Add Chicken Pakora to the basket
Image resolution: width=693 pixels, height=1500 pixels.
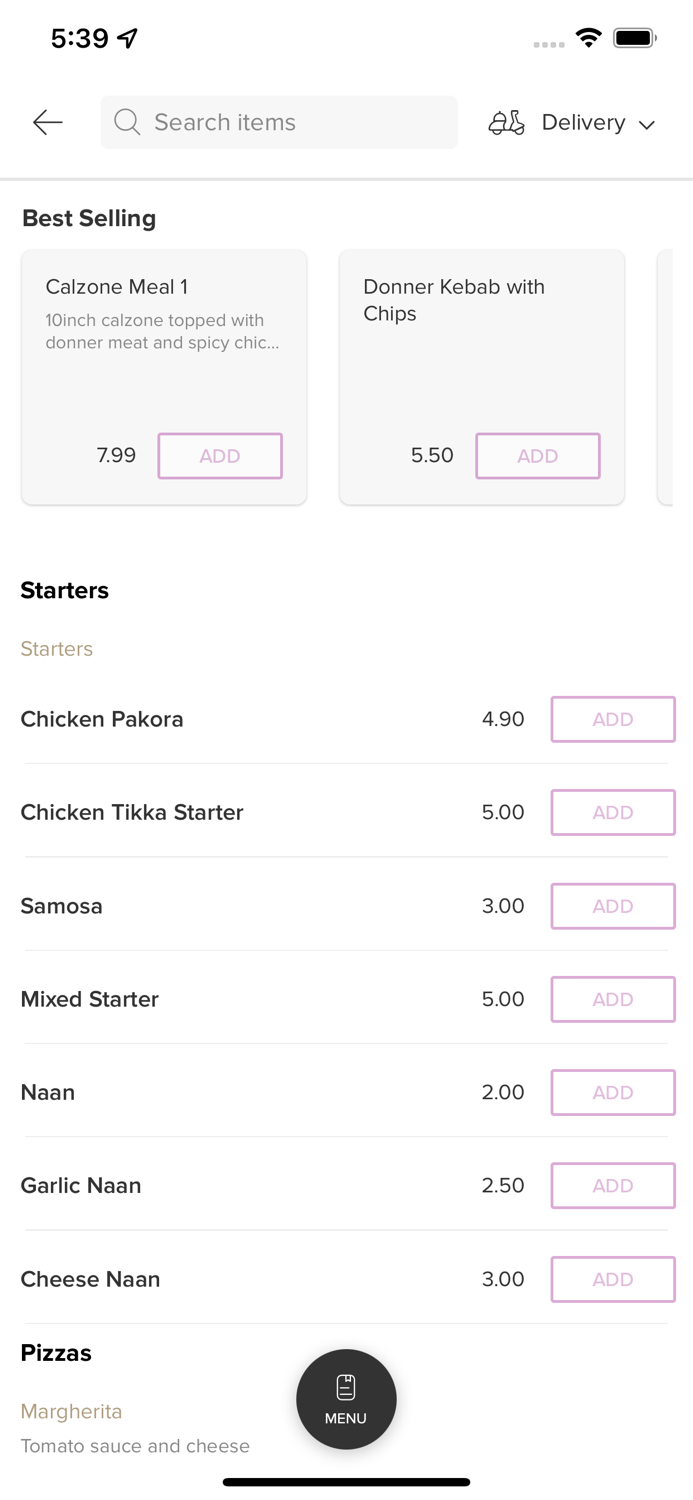(612, 719)
